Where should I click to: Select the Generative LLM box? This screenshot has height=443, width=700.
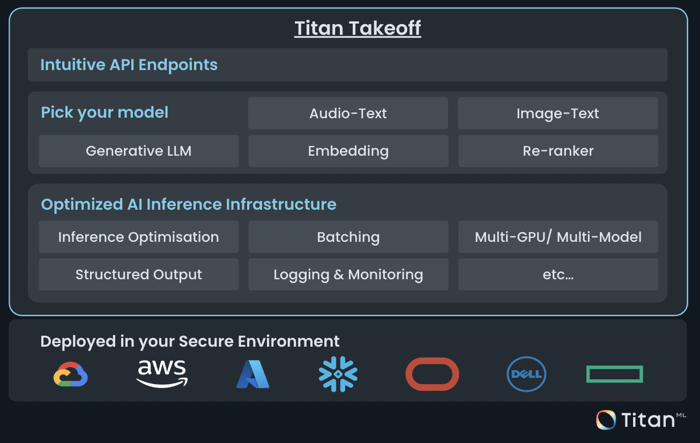139,151
